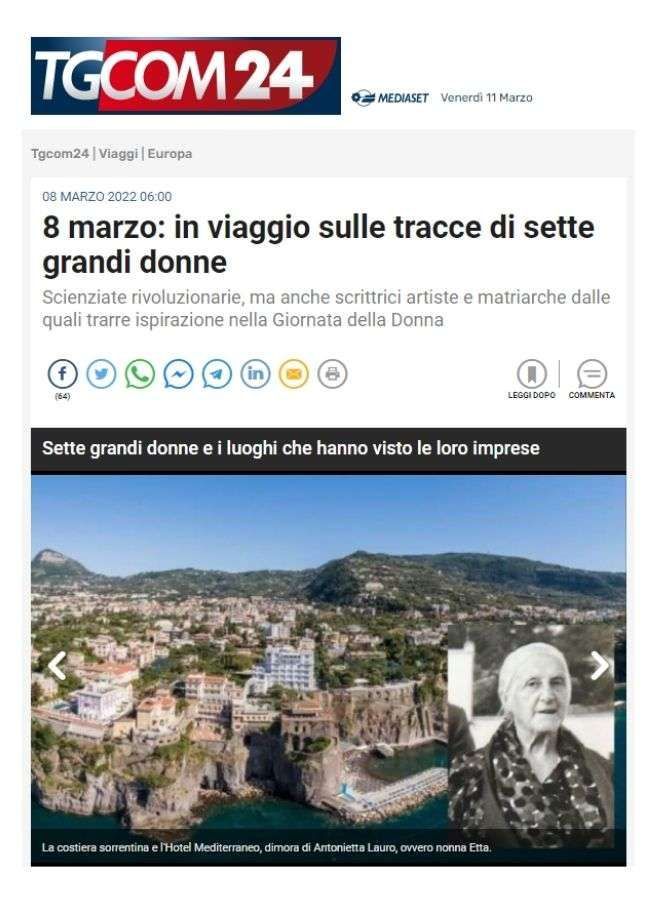Click the TGCOM24 logo
Screen dimensions: 656x900
(x=186, y=76)
